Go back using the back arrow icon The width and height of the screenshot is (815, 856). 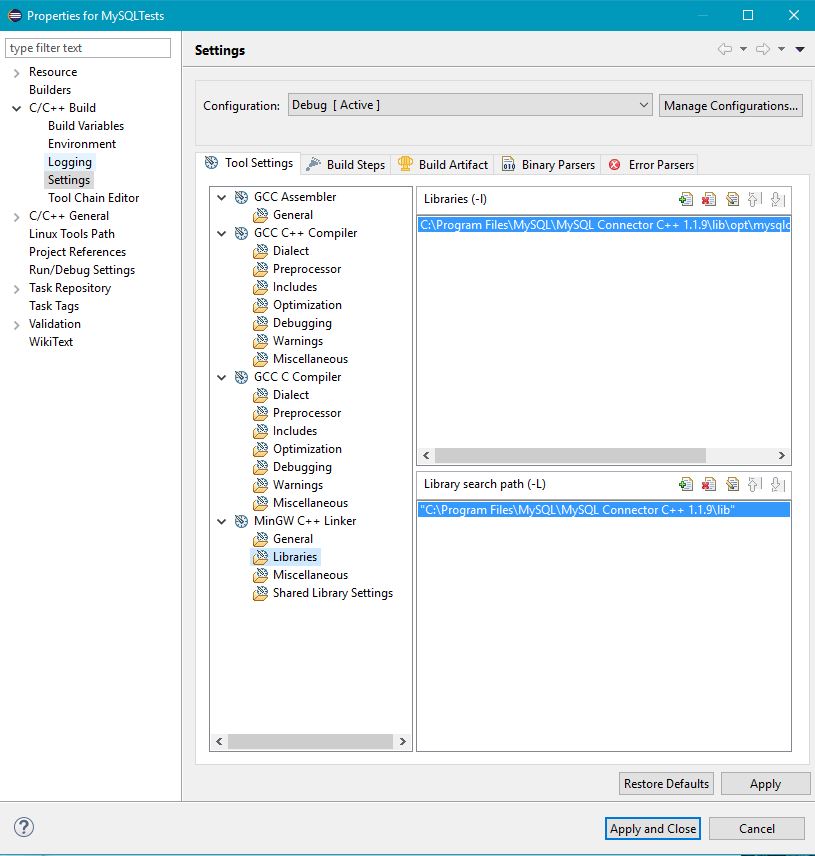coord(724,49)
